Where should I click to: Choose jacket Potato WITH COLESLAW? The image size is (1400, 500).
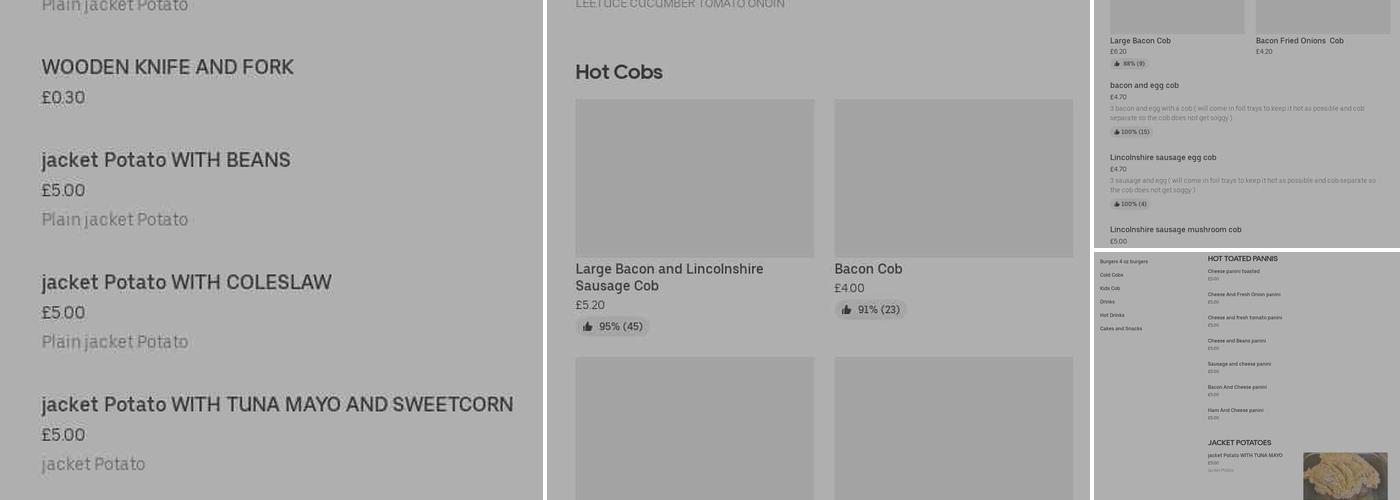(x=186, y=283)
